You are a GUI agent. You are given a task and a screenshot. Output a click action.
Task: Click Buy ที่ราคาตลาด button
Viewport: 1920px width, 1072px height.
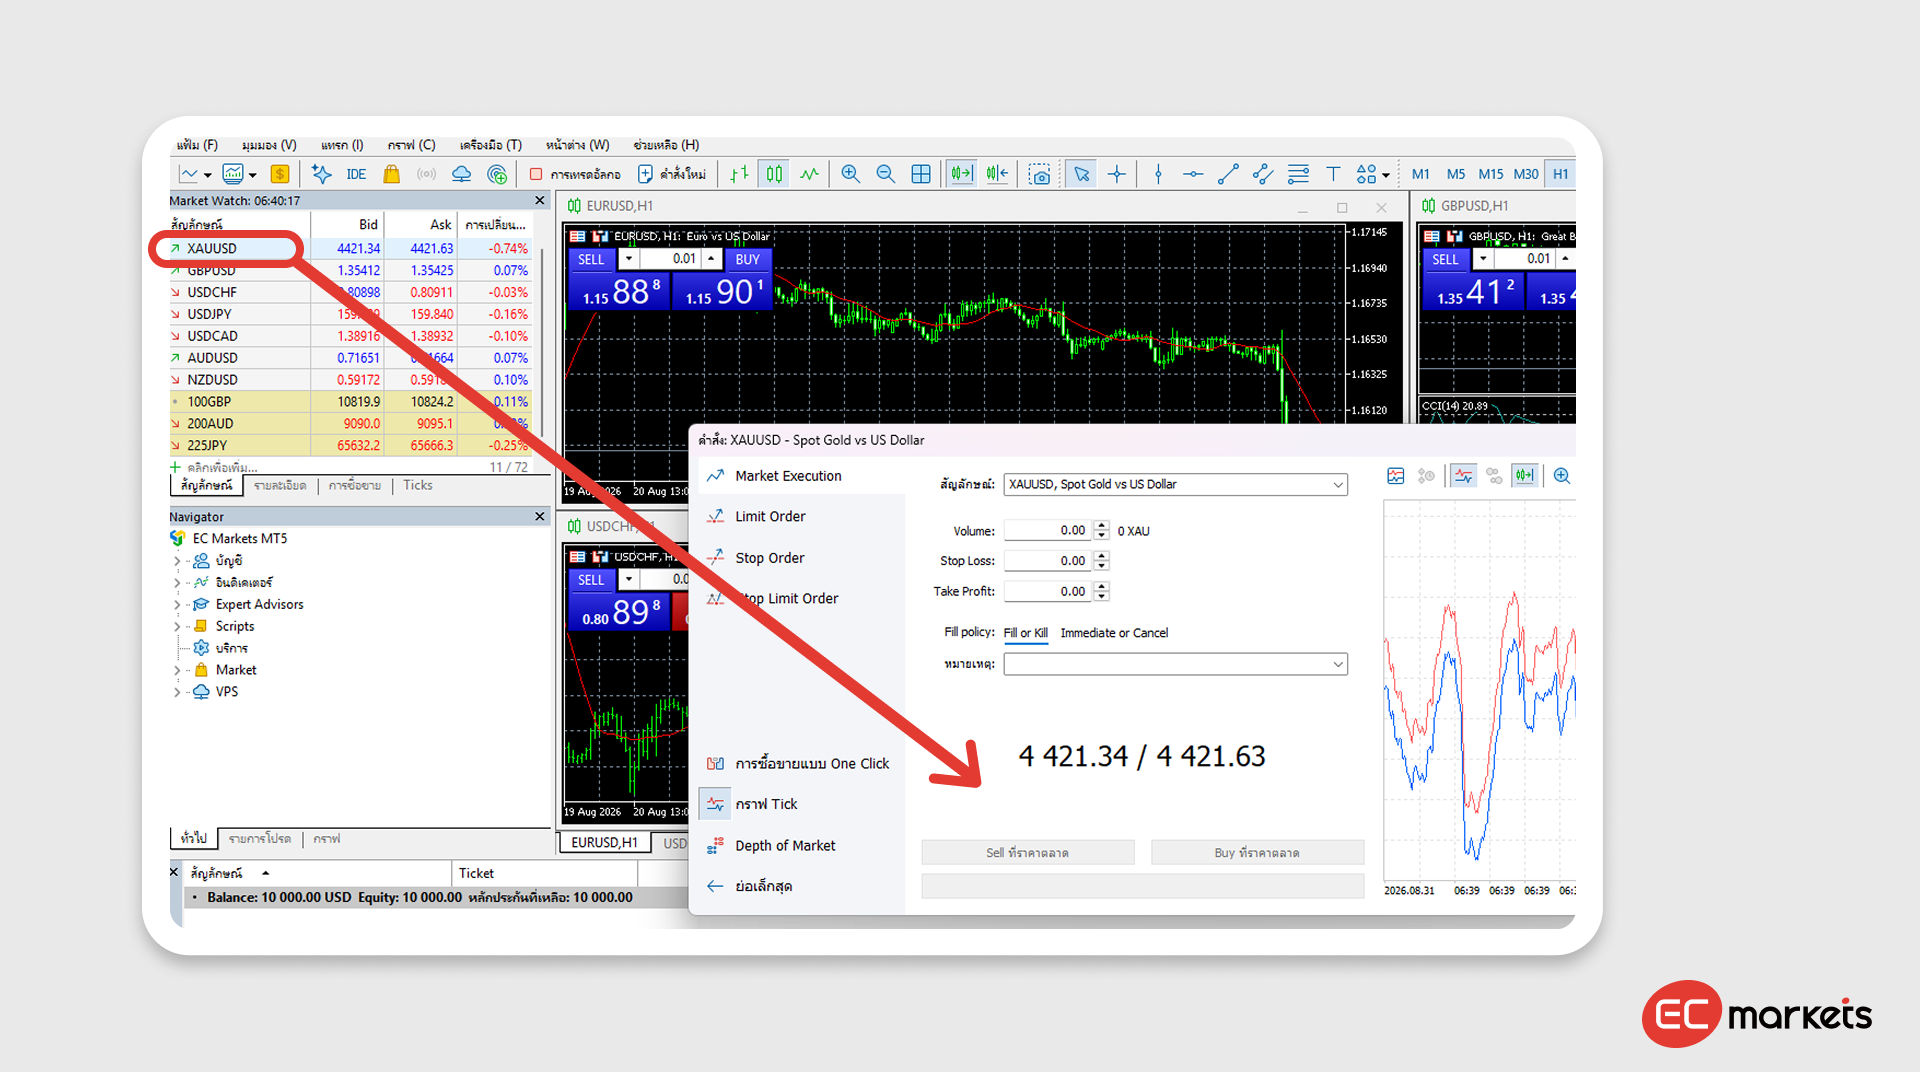tap(1257, 852)
